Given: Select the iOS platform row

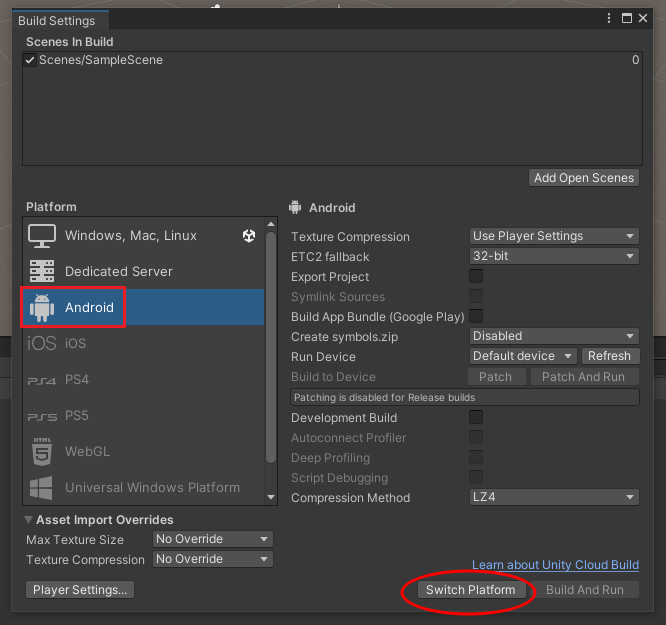Looking at the screenshot, I should [144, 343].
